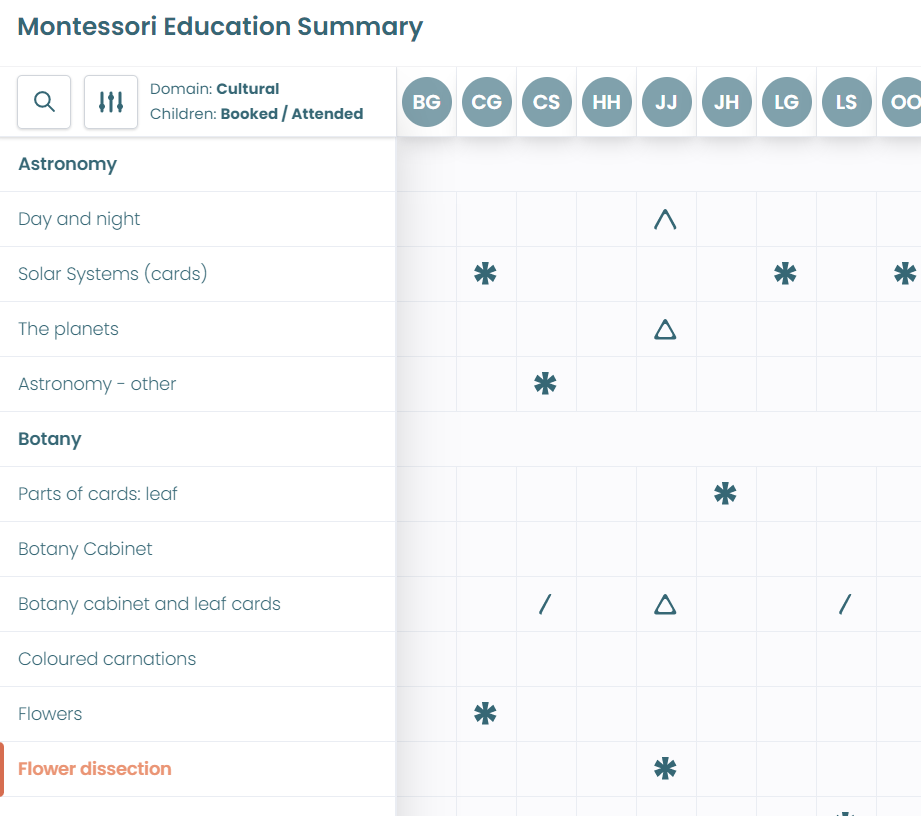Image resolution: width=921 pixels, height=816 pixels.
Task: Open the Botany Cabinet activity row
Action: [x=197, y=549]
